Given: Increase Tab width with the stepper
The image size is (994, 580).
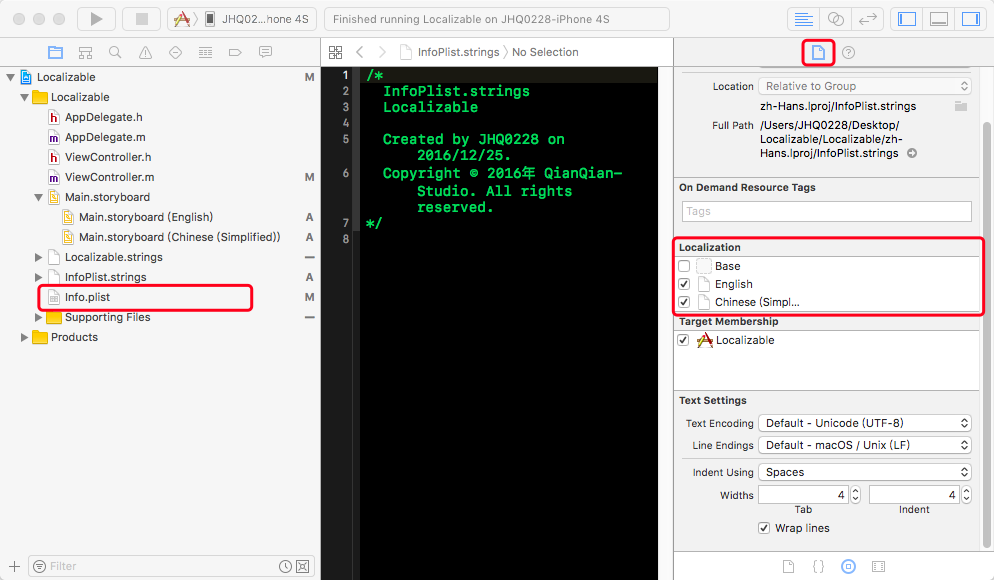Looking at the screenshot, I should [857, 490].
